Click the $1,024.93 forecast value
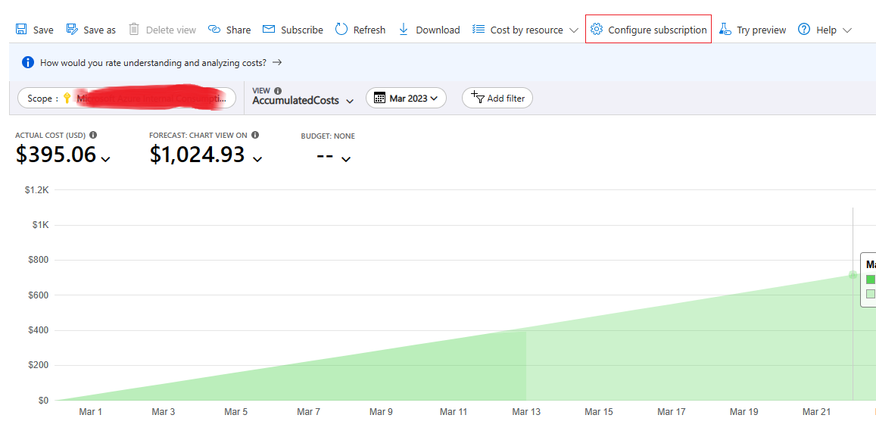876x428 pixels. [x=197, y=155]
